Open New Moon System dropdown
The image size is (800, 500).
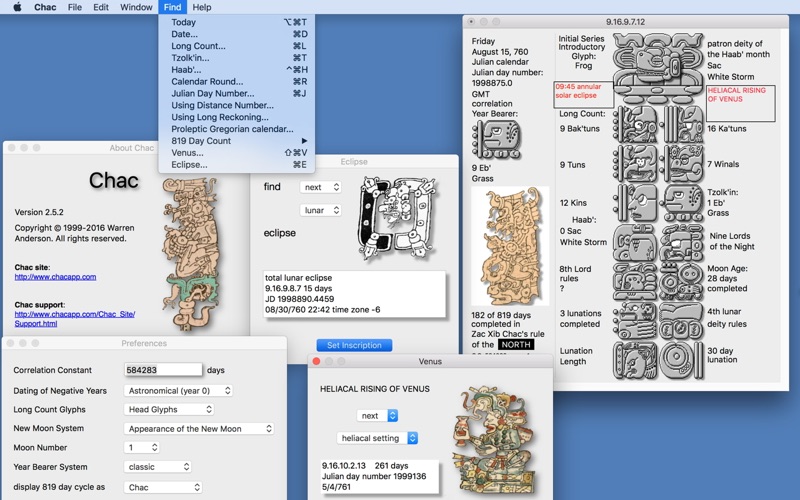(199, 429)
